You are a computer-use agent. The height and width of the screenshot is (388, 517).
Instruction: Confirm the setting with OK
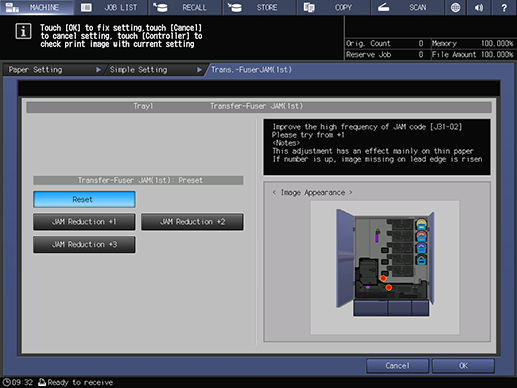pos(463,366)
